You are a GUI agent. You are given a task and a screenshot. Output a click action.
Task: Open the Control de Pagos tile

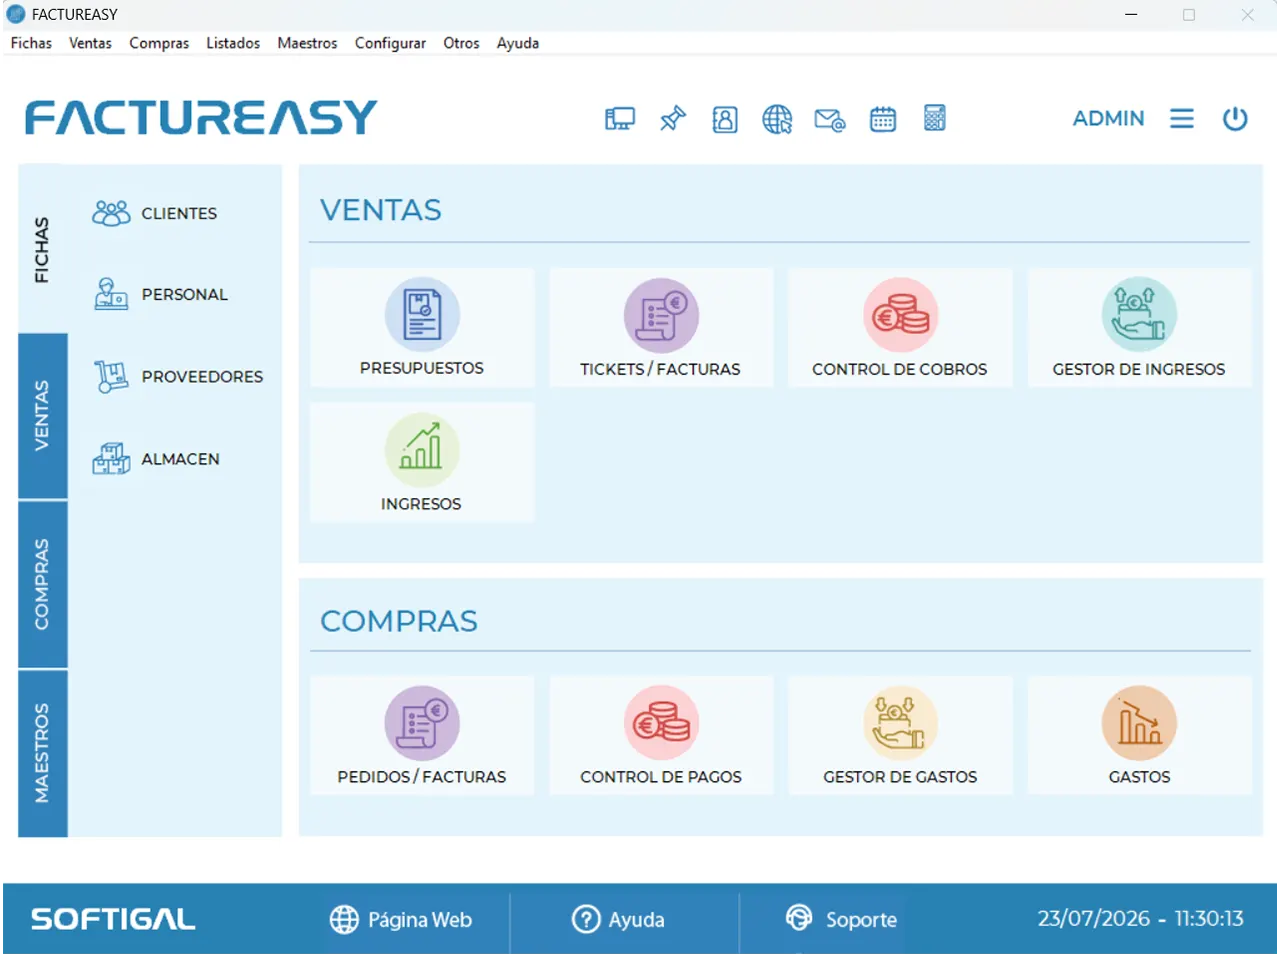[661, 735]
